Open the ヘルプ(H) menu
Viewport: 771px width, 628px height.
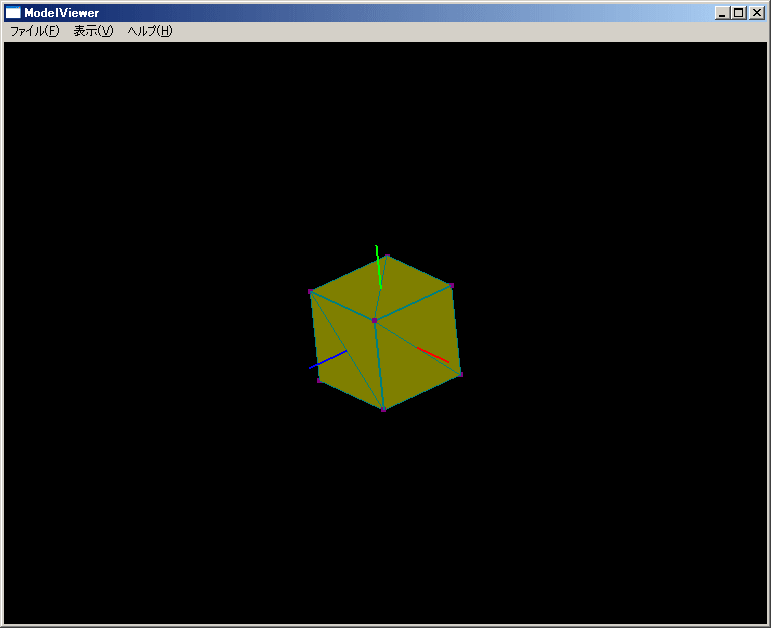[x=149, y=31]
